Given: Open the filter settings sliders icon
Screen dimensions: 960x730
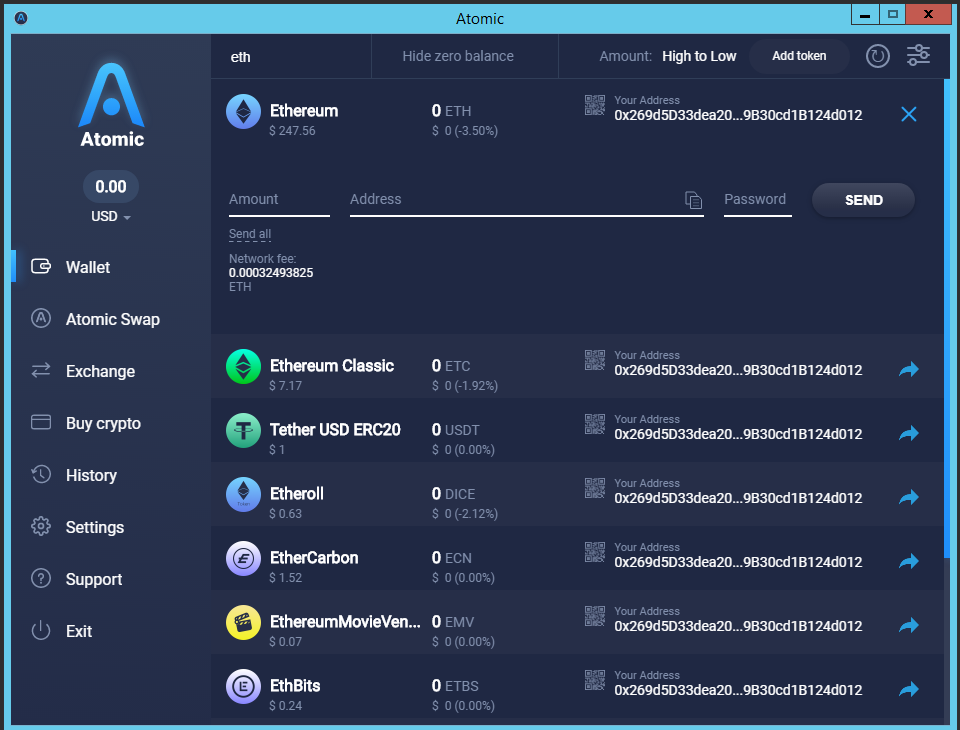Looking at the screenshot, I should [x=918, y=56].
